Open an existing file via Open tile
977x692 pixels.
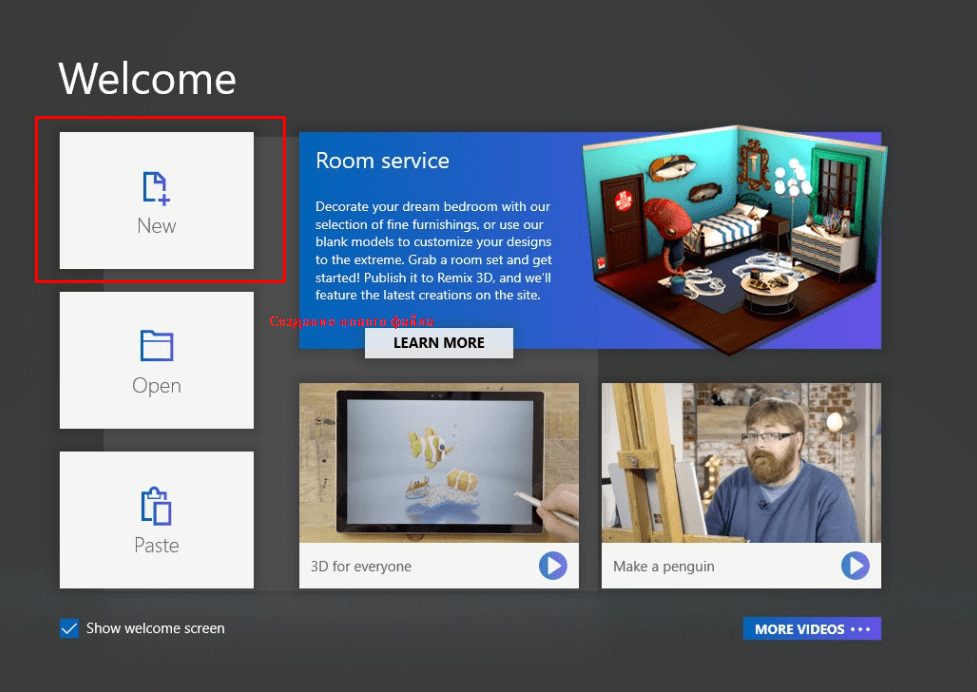tap(156, 360)
